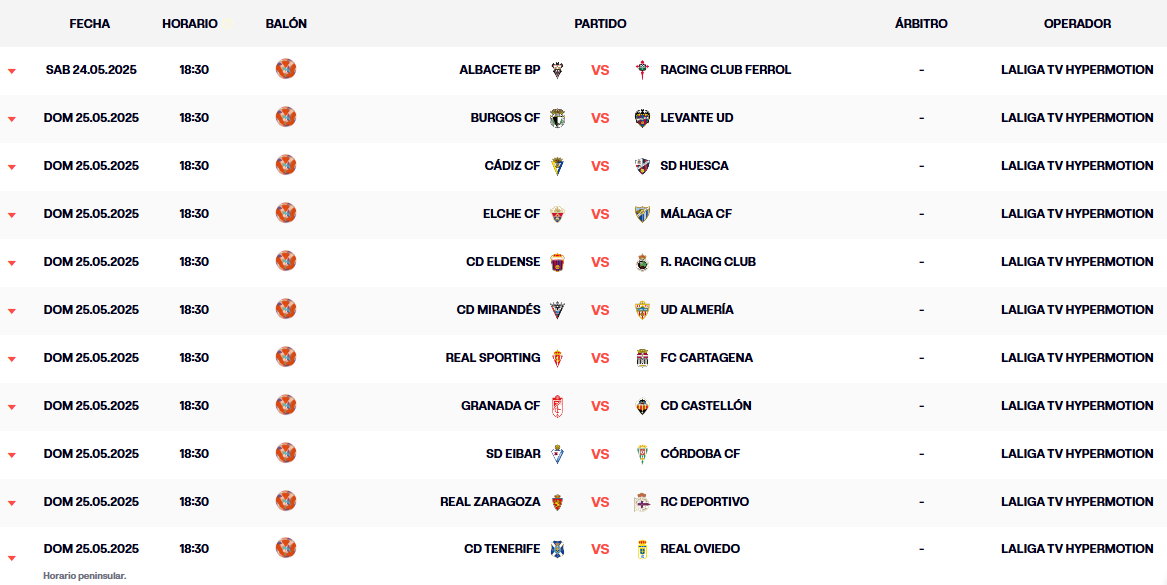Click the match ball icon for Elche CF row
Image resolution: width=1167 pixels, height=585 pixels.
(x=286, y=213)
